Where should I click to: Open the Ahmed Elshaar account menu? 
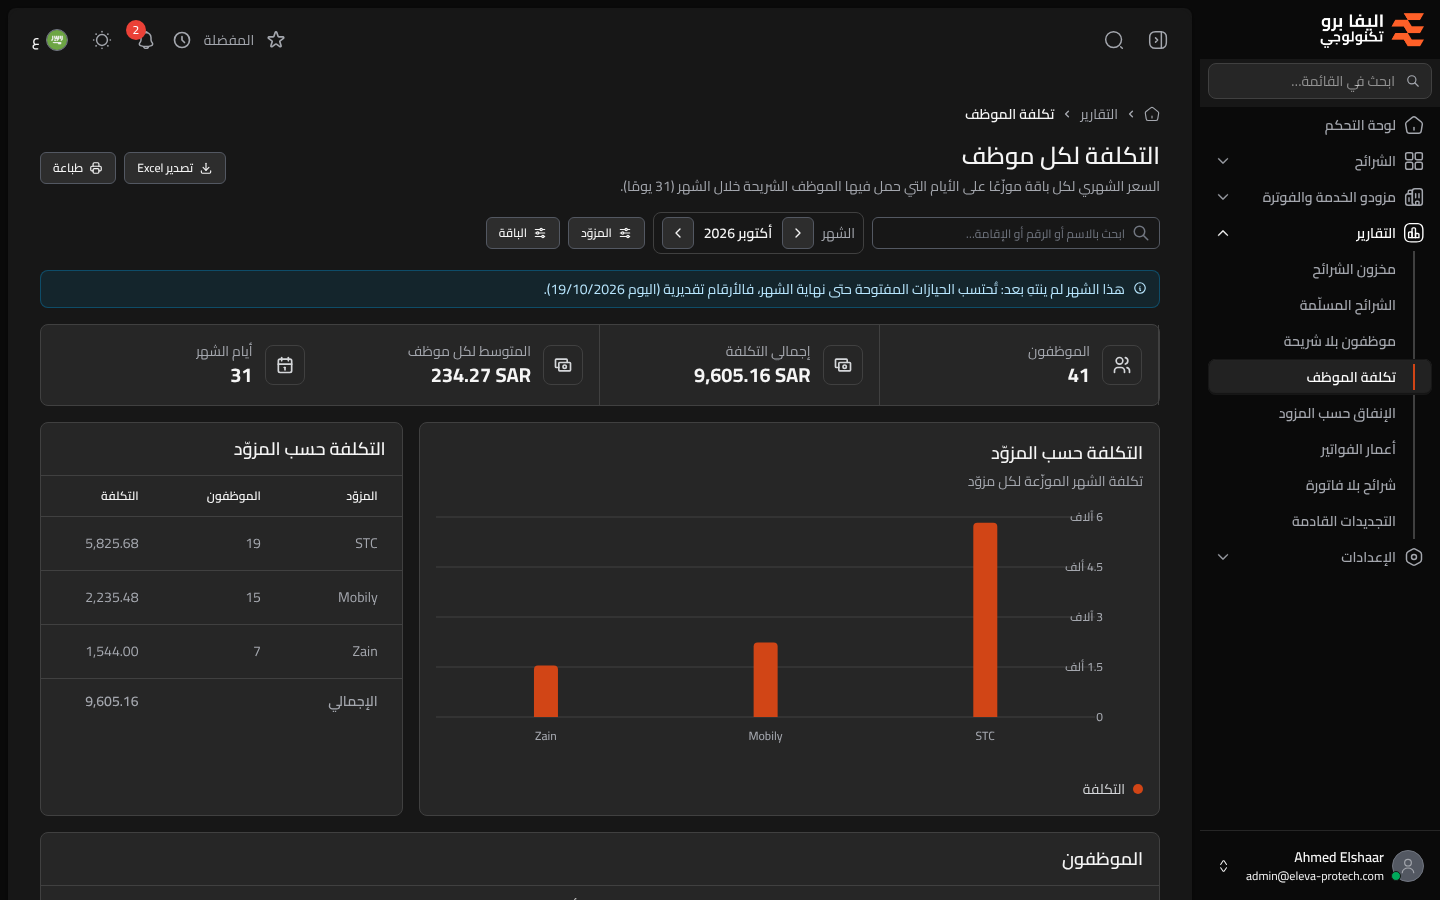[x=1320, y=866]
